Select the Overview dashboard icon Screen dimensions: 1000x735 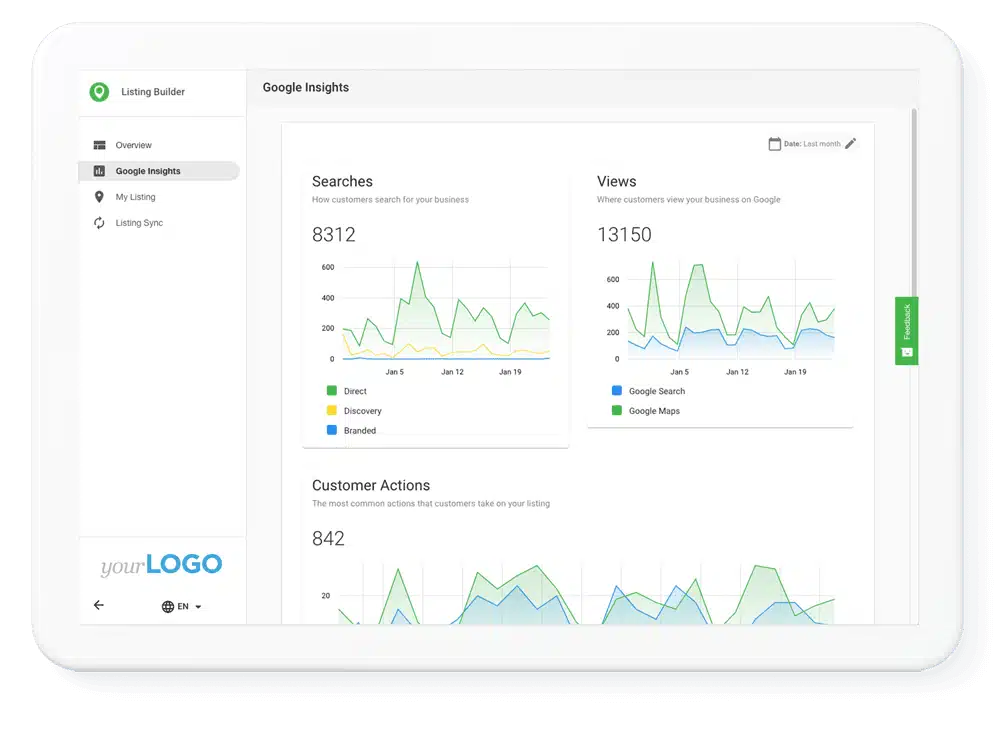(x=99, y=145)
